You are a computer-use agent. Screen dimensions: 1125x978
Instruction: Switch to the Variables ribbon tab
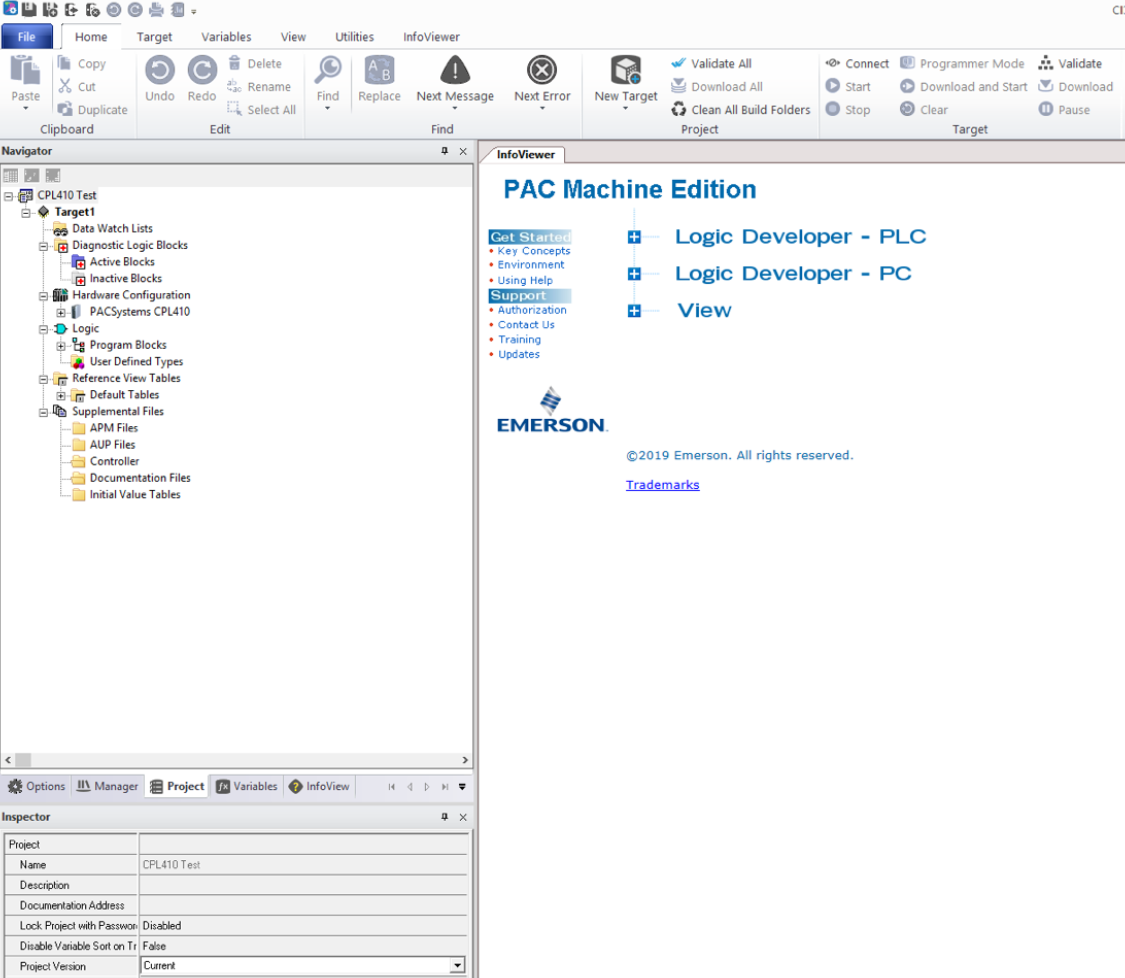[x=226, y=37]
